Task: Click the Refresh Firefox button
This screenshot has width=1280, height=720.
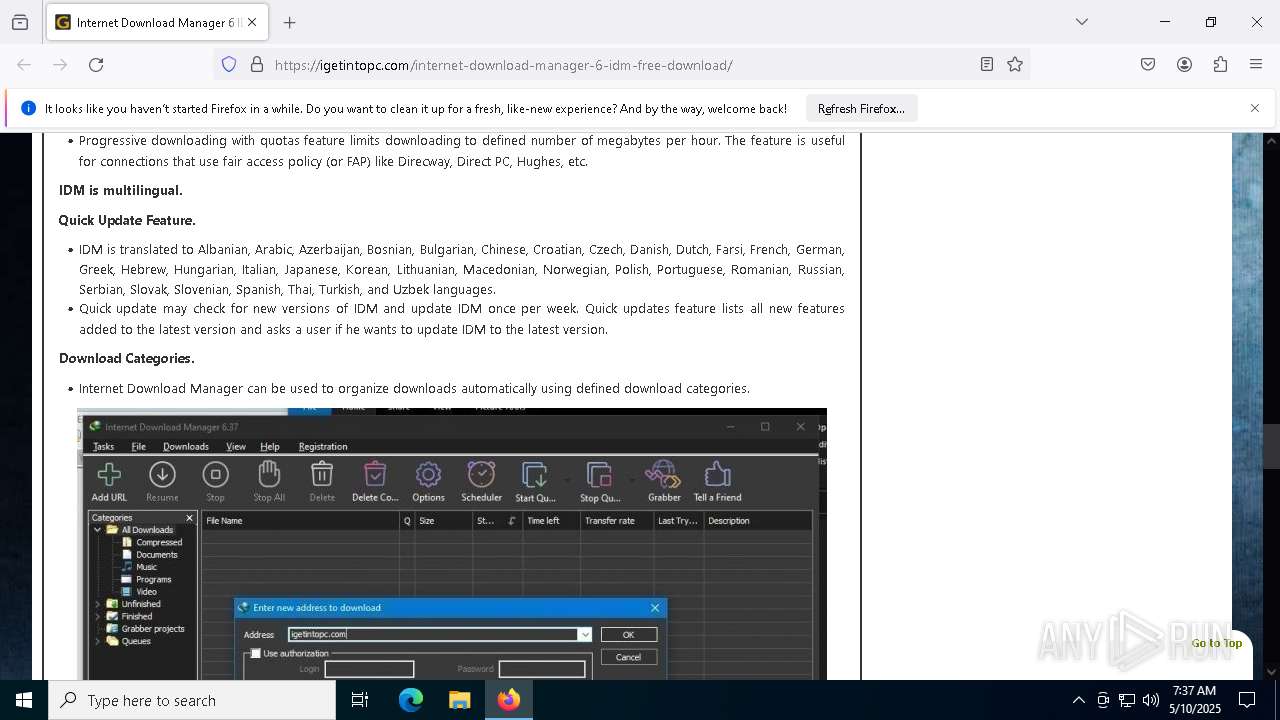Action: click(x=861, y=108)
